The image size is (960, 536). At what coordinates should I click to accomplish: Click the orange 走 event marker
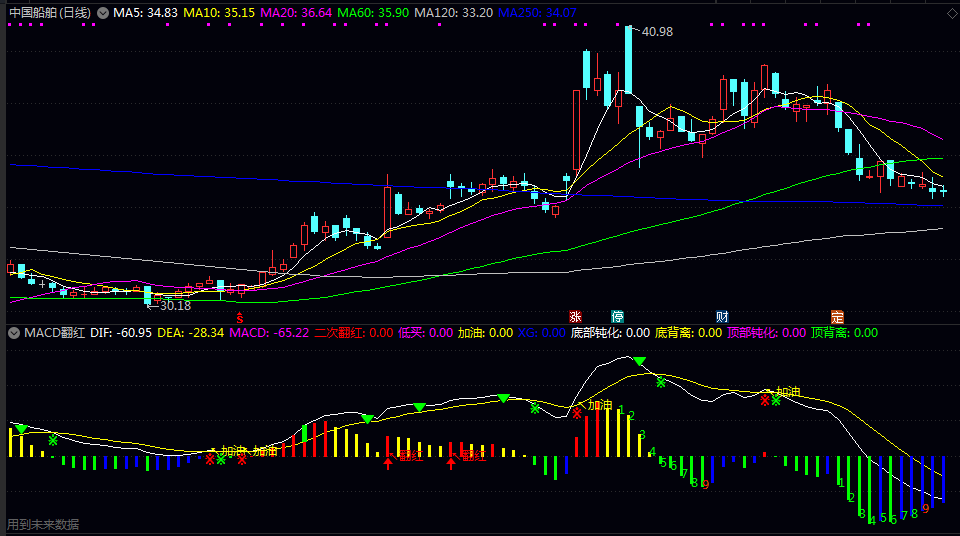click(x=837, y=316)
